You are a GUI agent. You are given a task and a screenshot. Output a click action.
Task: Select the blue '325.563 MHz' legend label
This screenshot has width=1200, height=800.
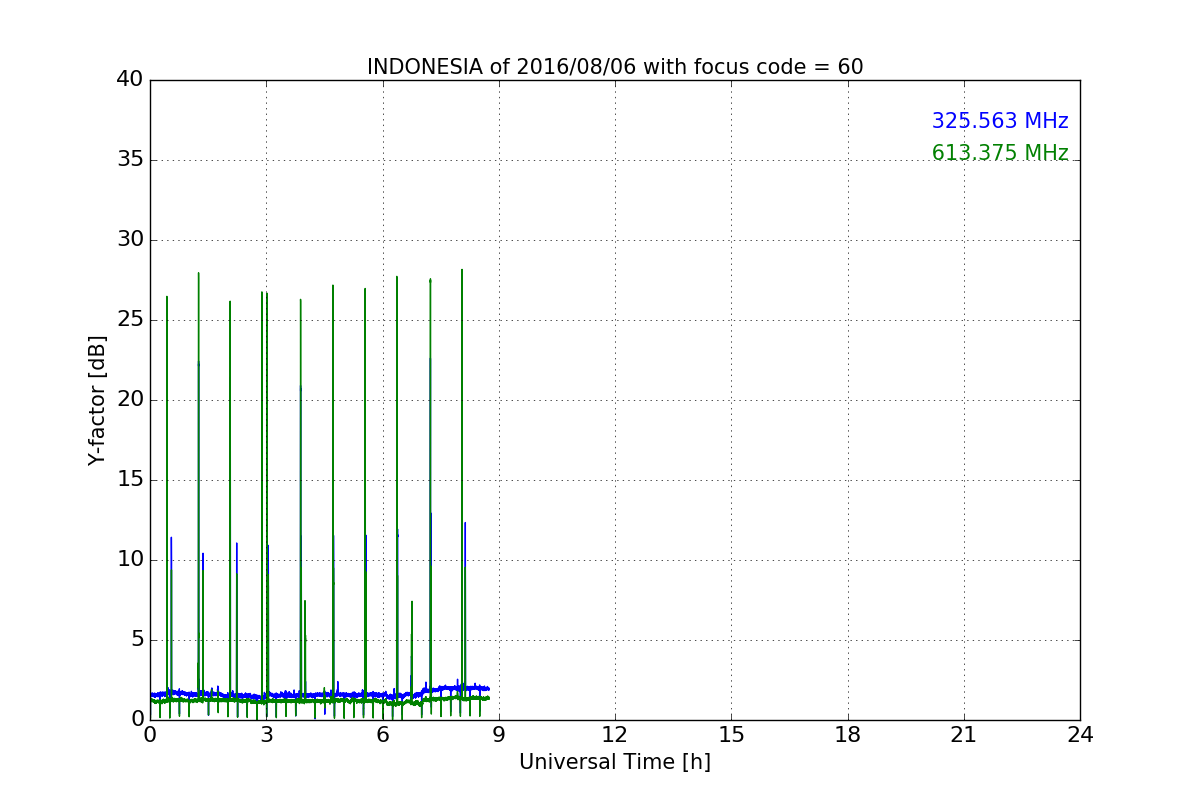1000,121
